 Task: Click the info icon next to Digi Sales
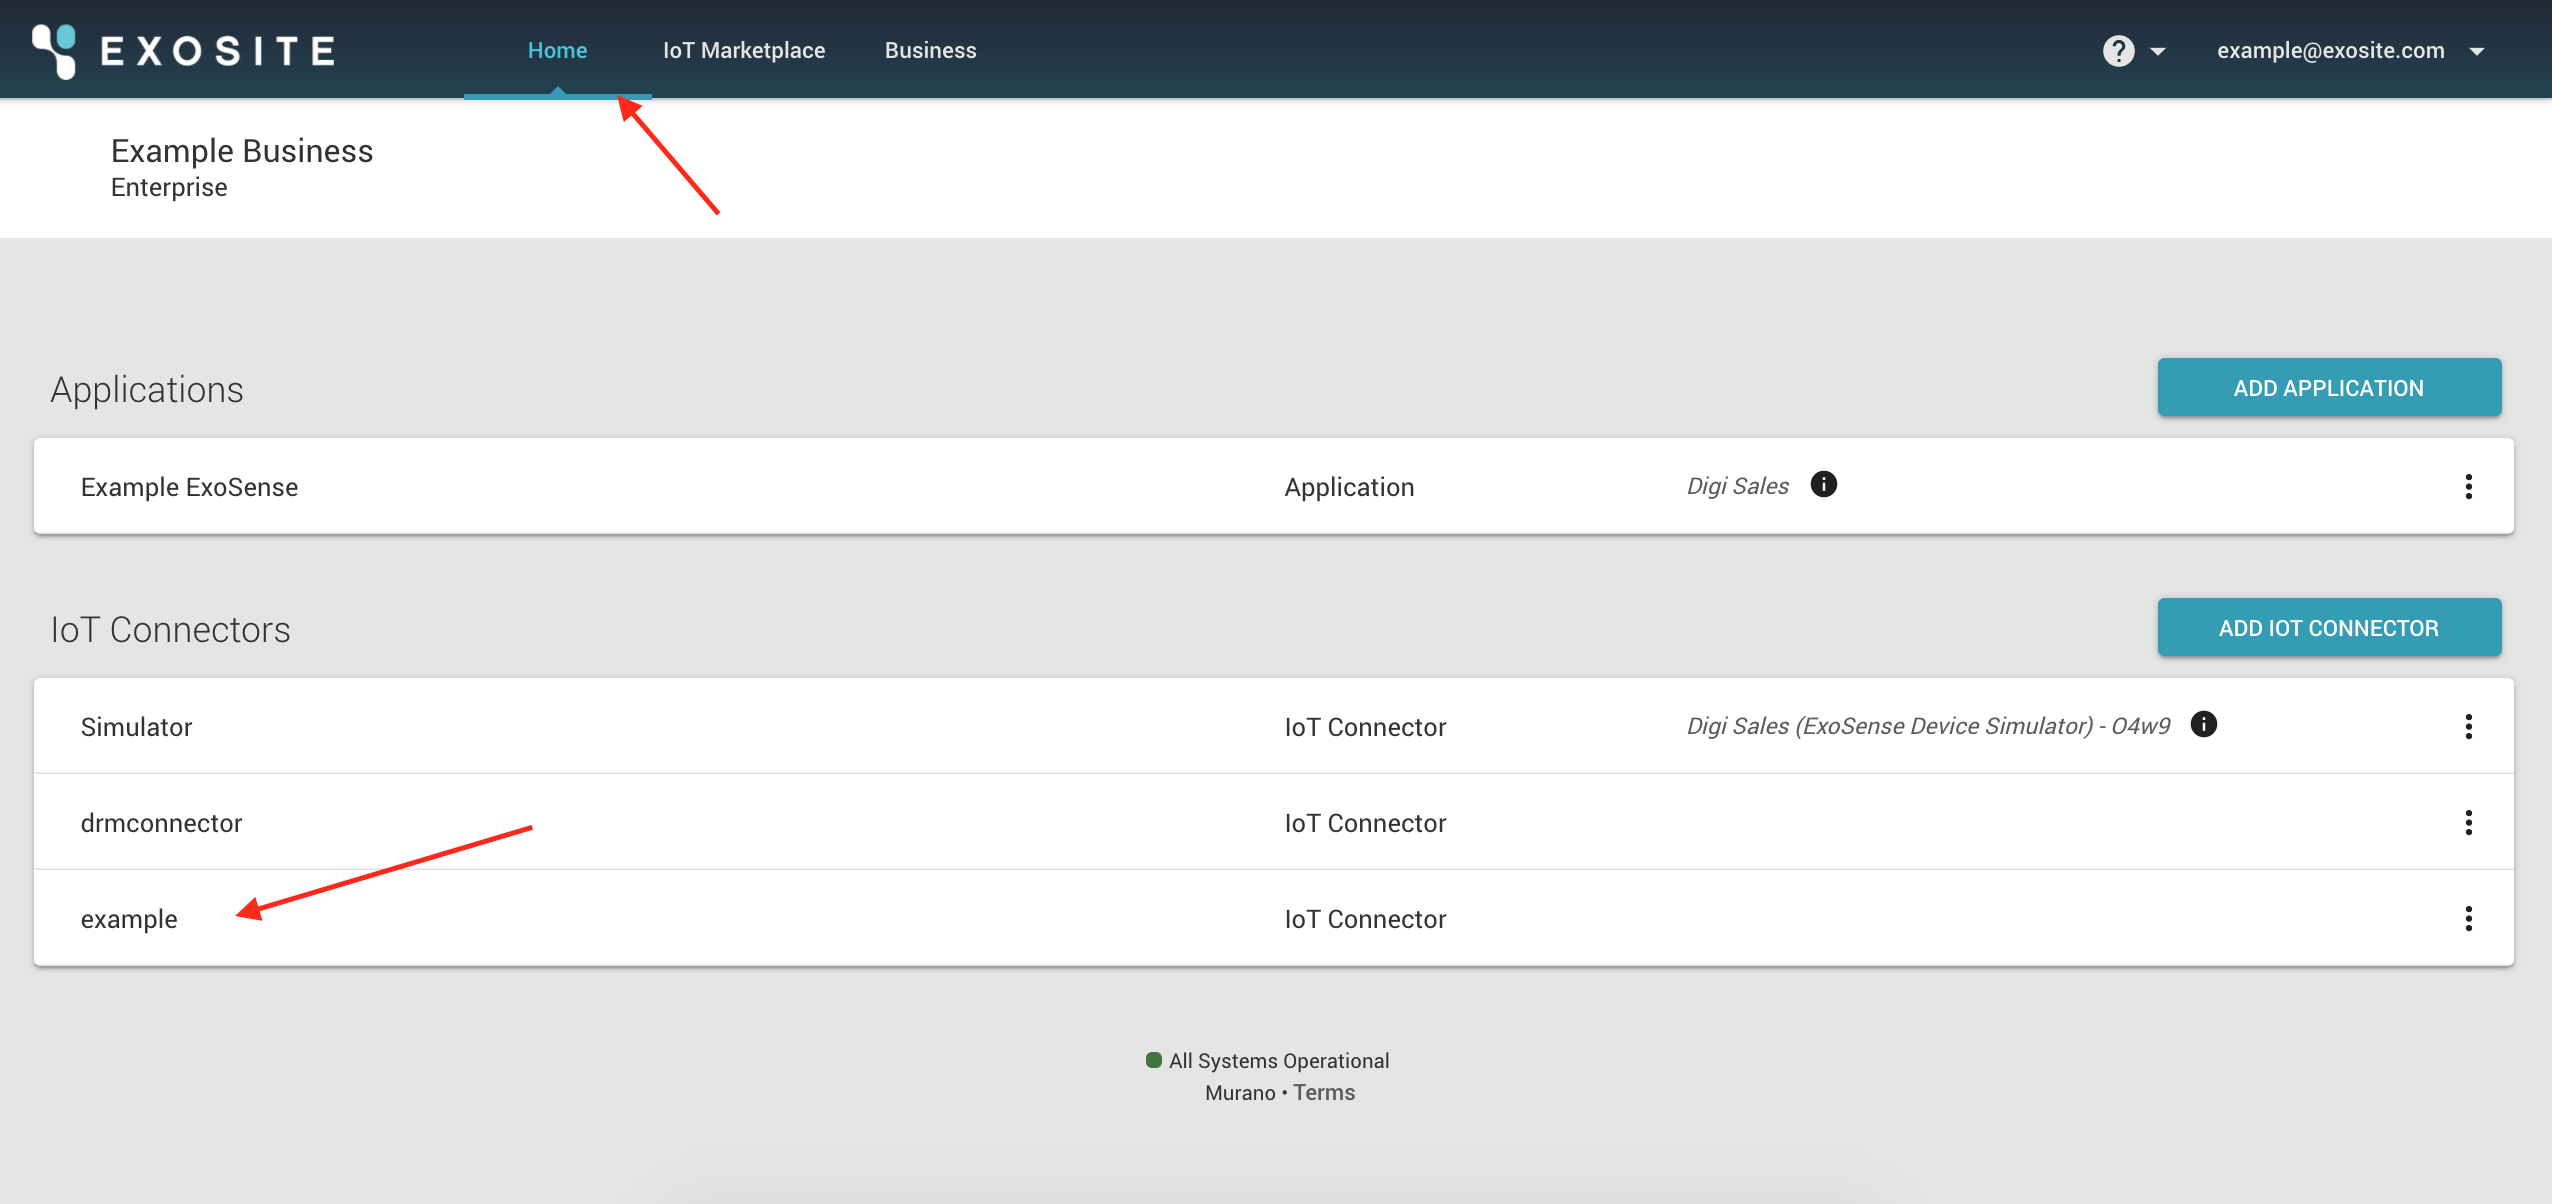pos(1824,485)
